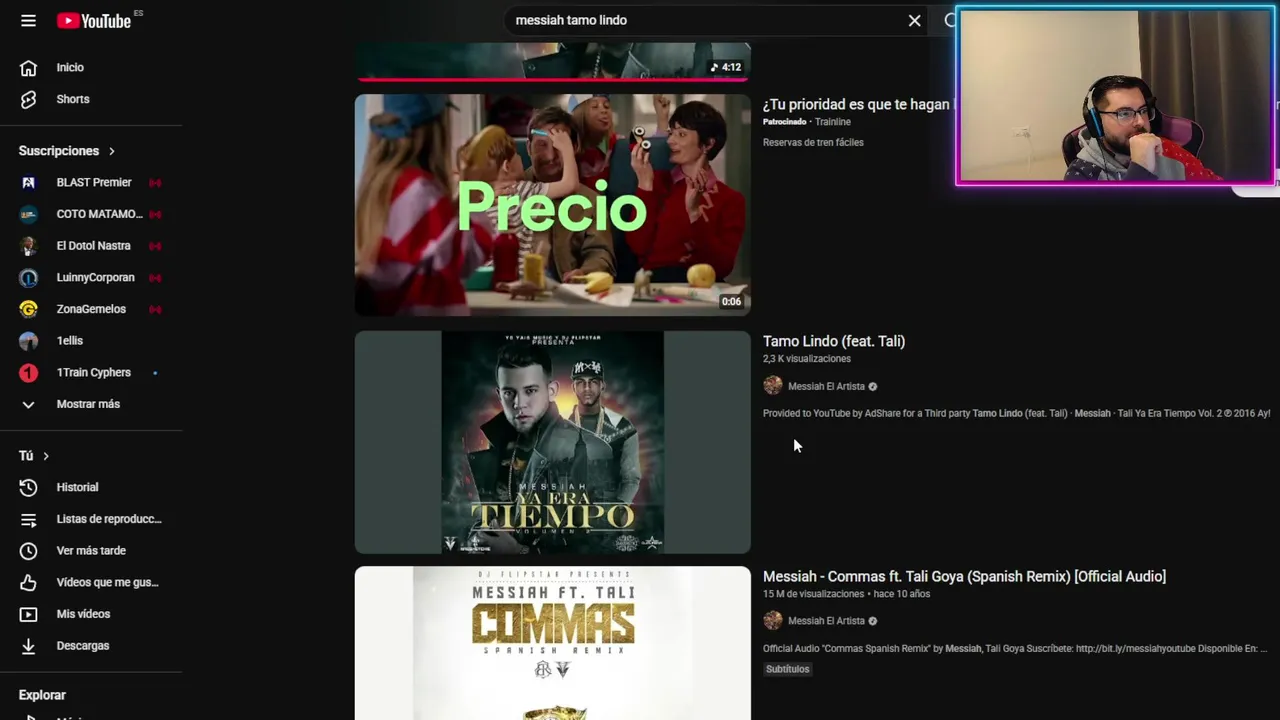
Task: Open Messiah - Commas ft. Tali Goya title
Action: pyautogui.click(x=964, y=576)
